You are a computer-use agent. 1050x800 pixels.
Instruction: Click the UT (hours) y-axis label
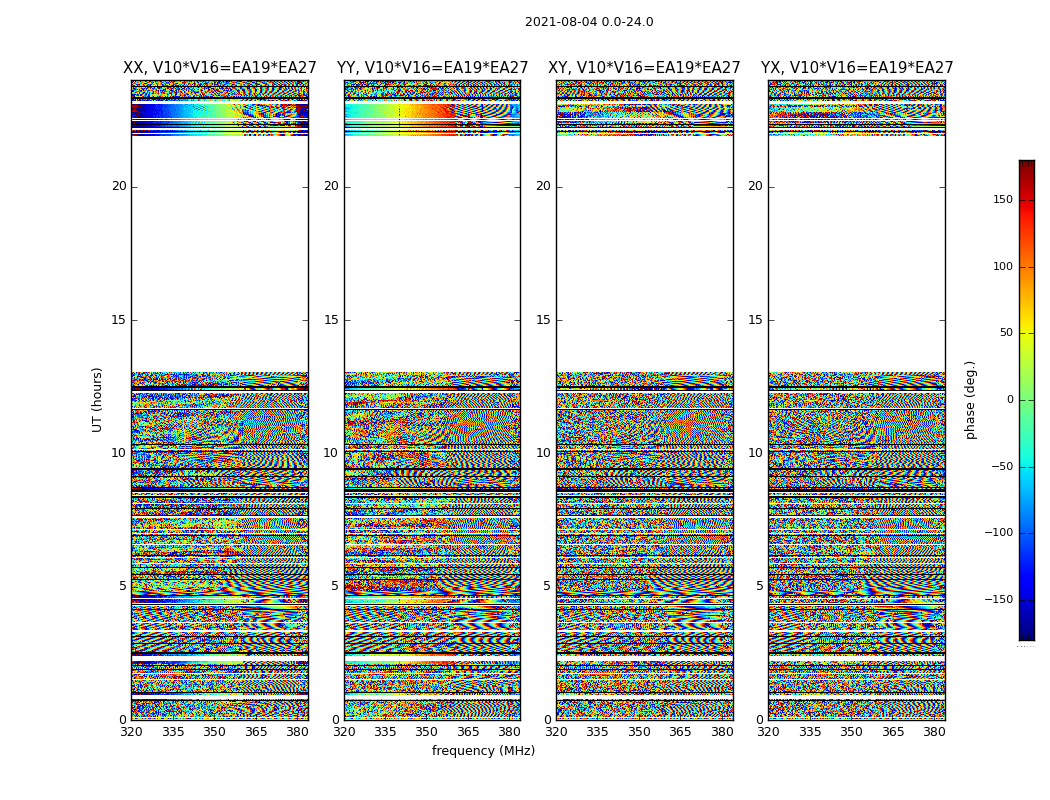(x=98, y=399)
